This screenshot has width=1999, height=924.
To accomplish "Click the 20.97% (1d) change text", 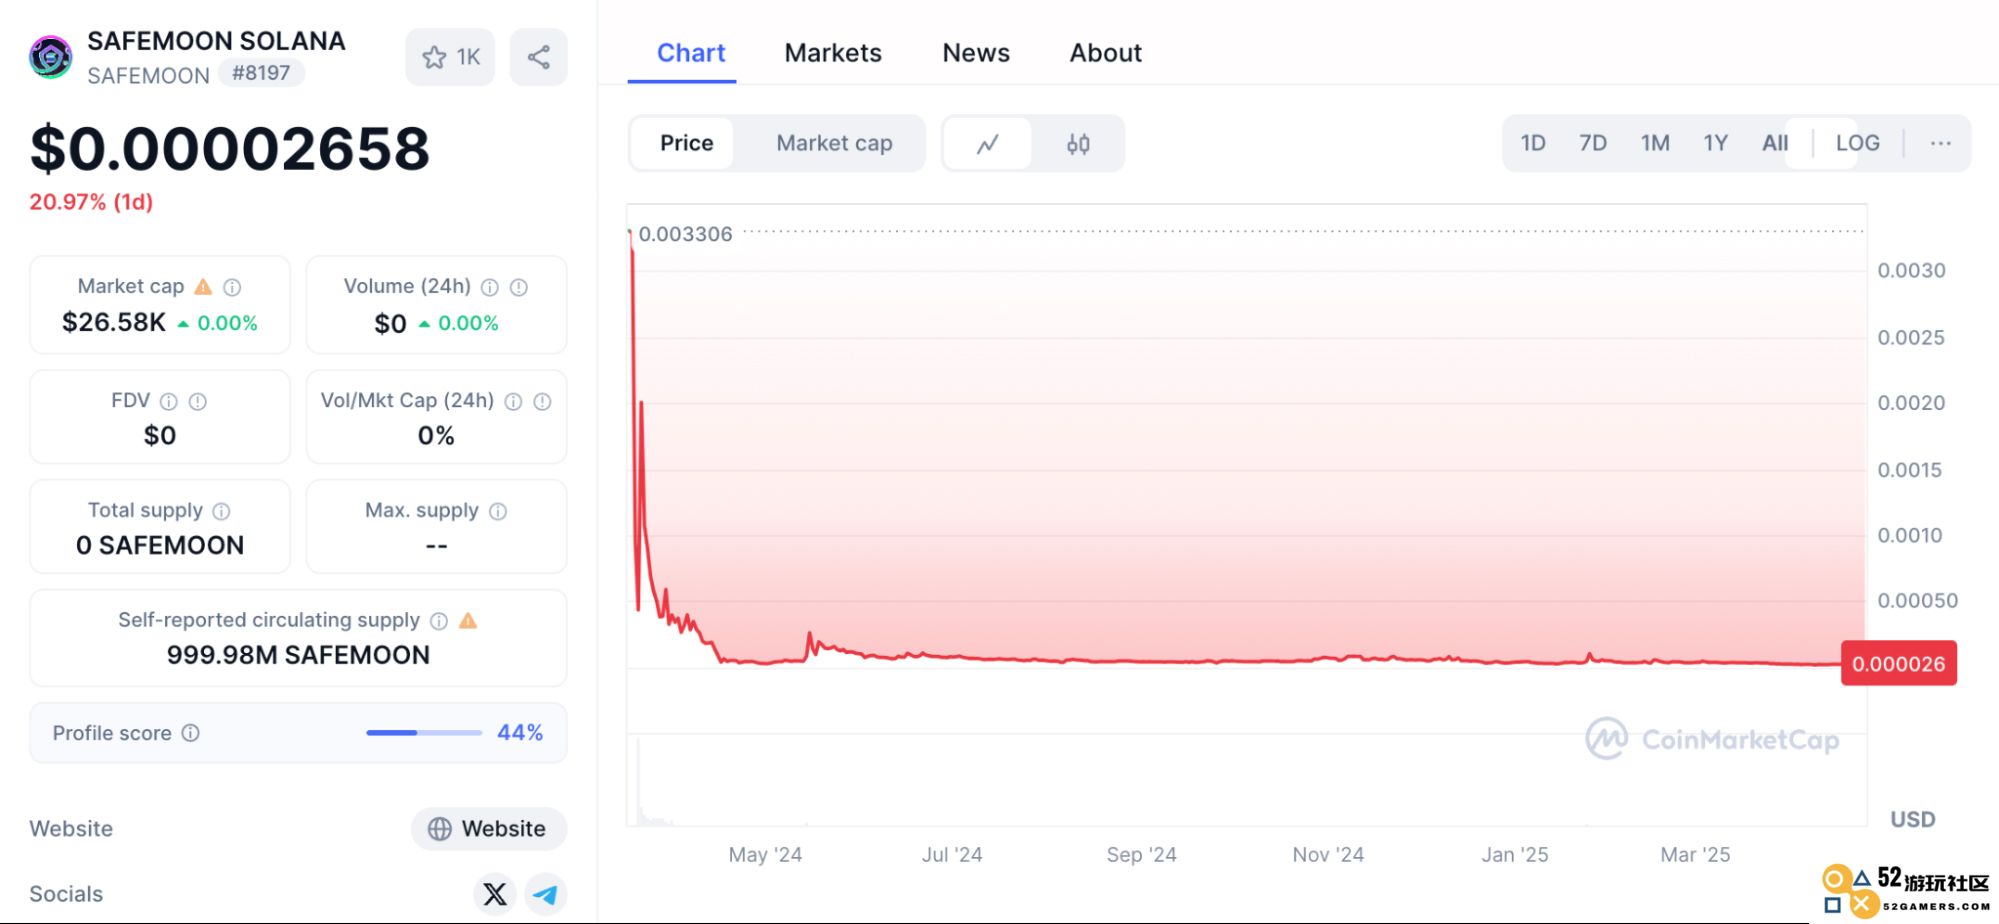I will pyautogui.click(x=91, y=202).
